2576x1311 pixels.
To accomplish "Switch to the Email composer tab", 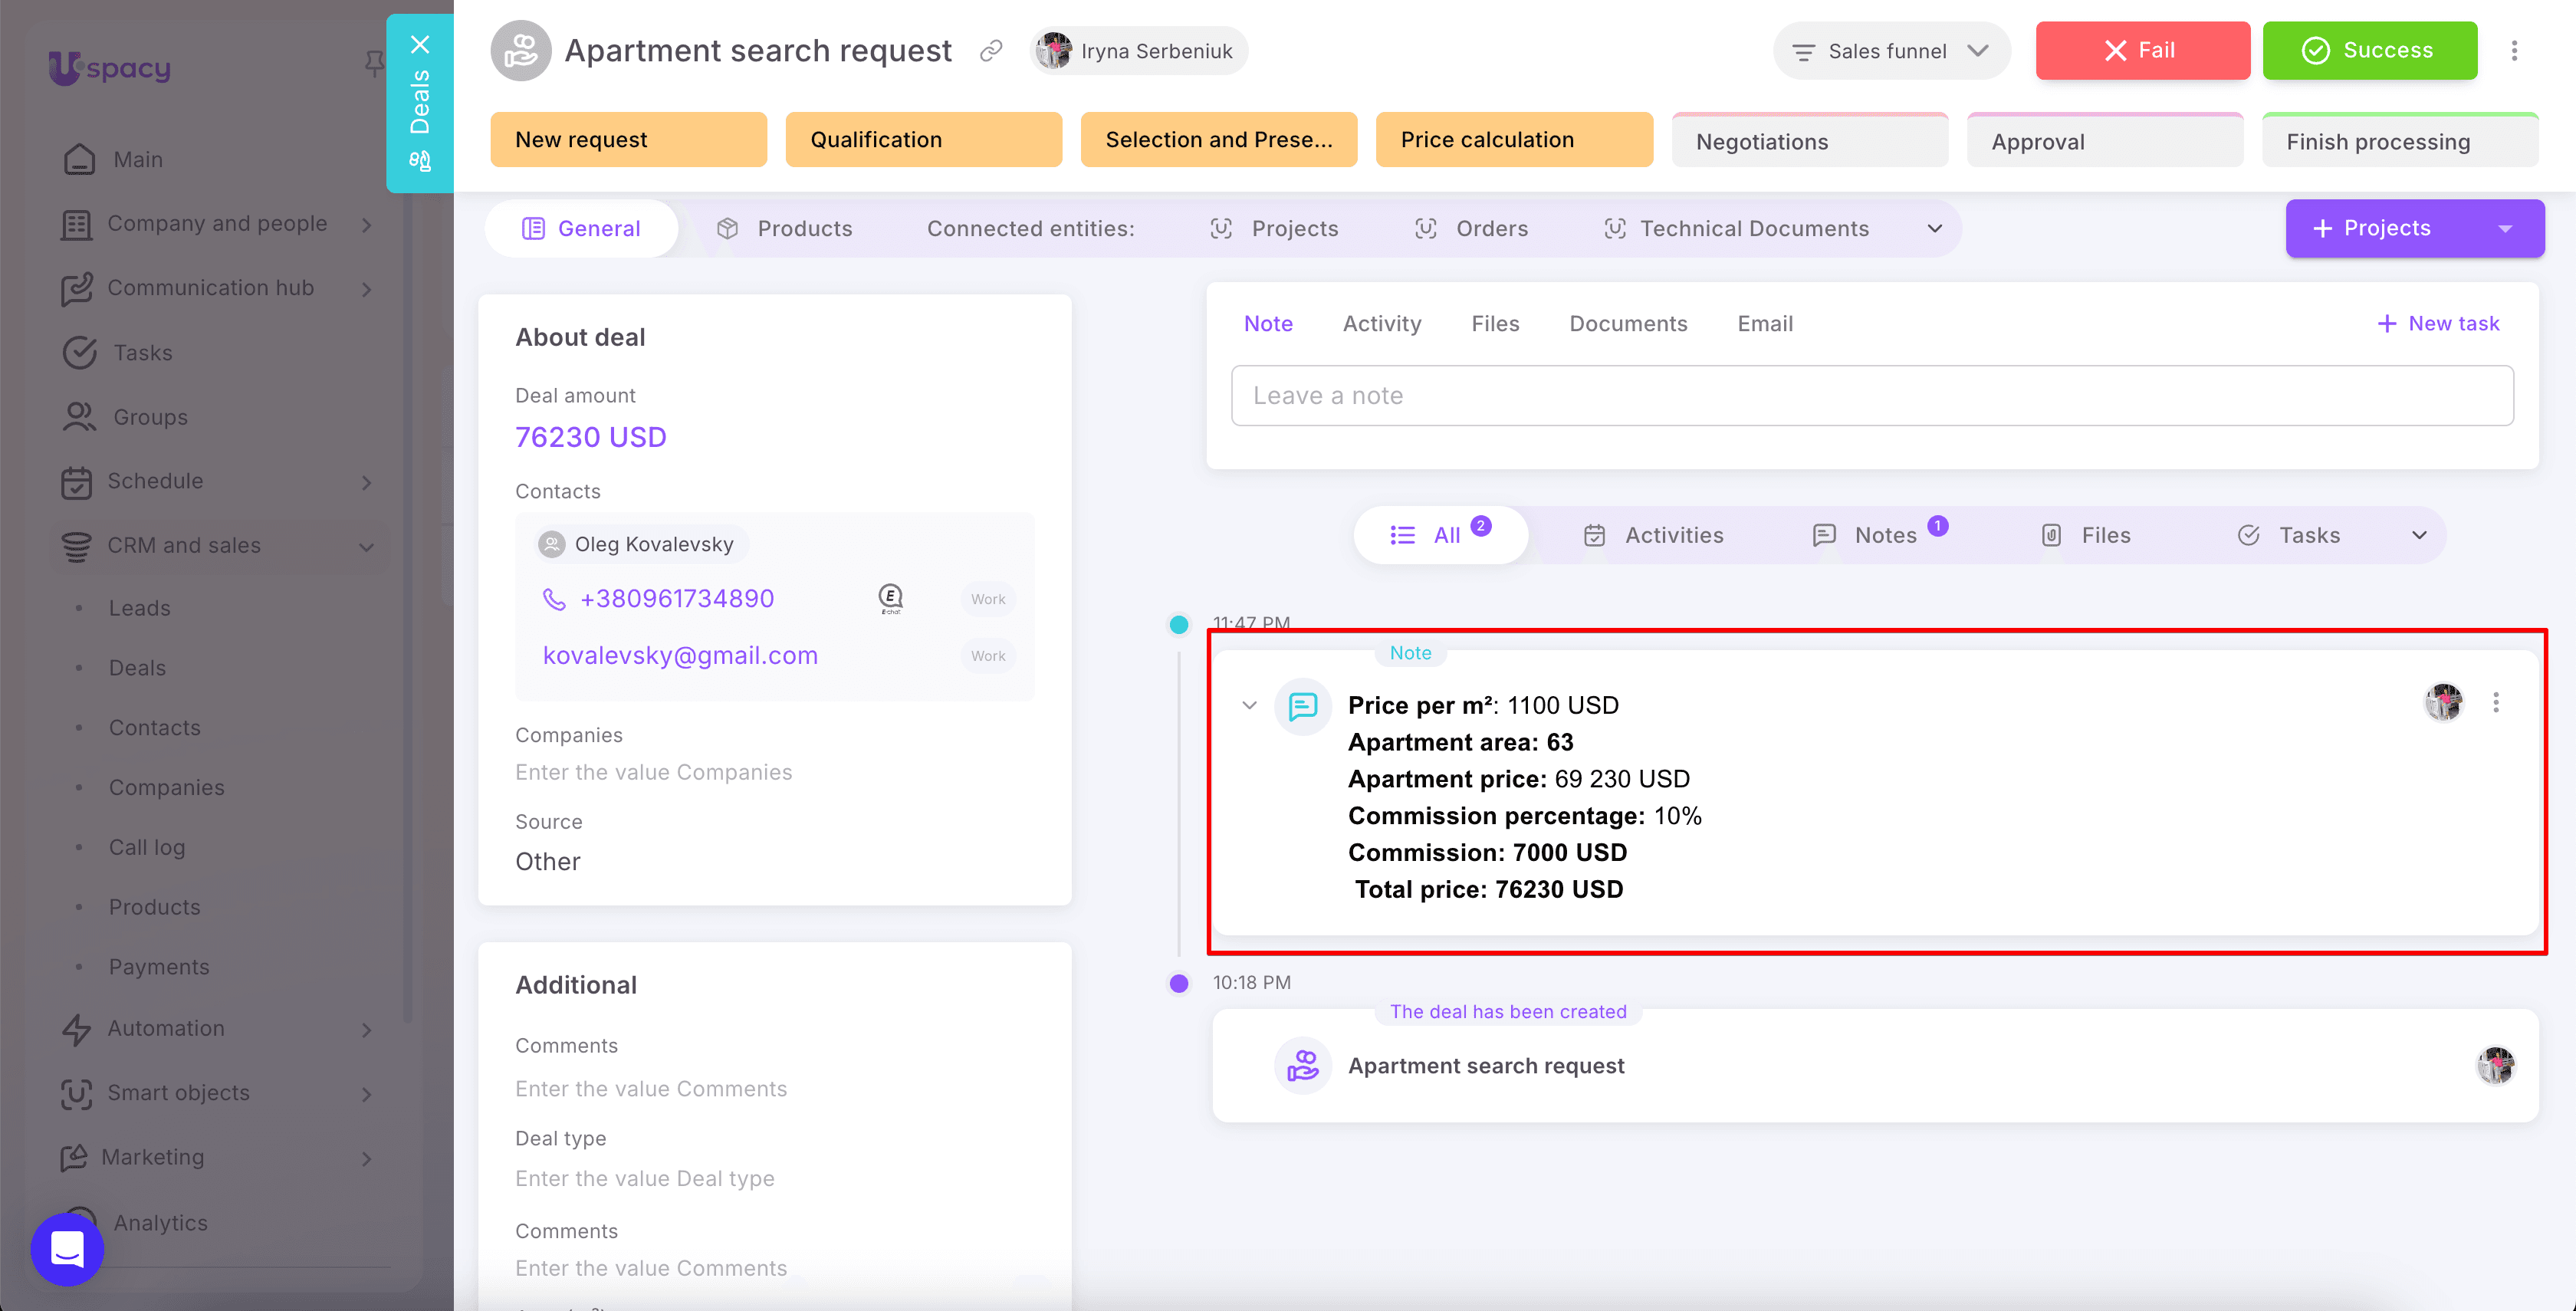I will (1765, 324).
